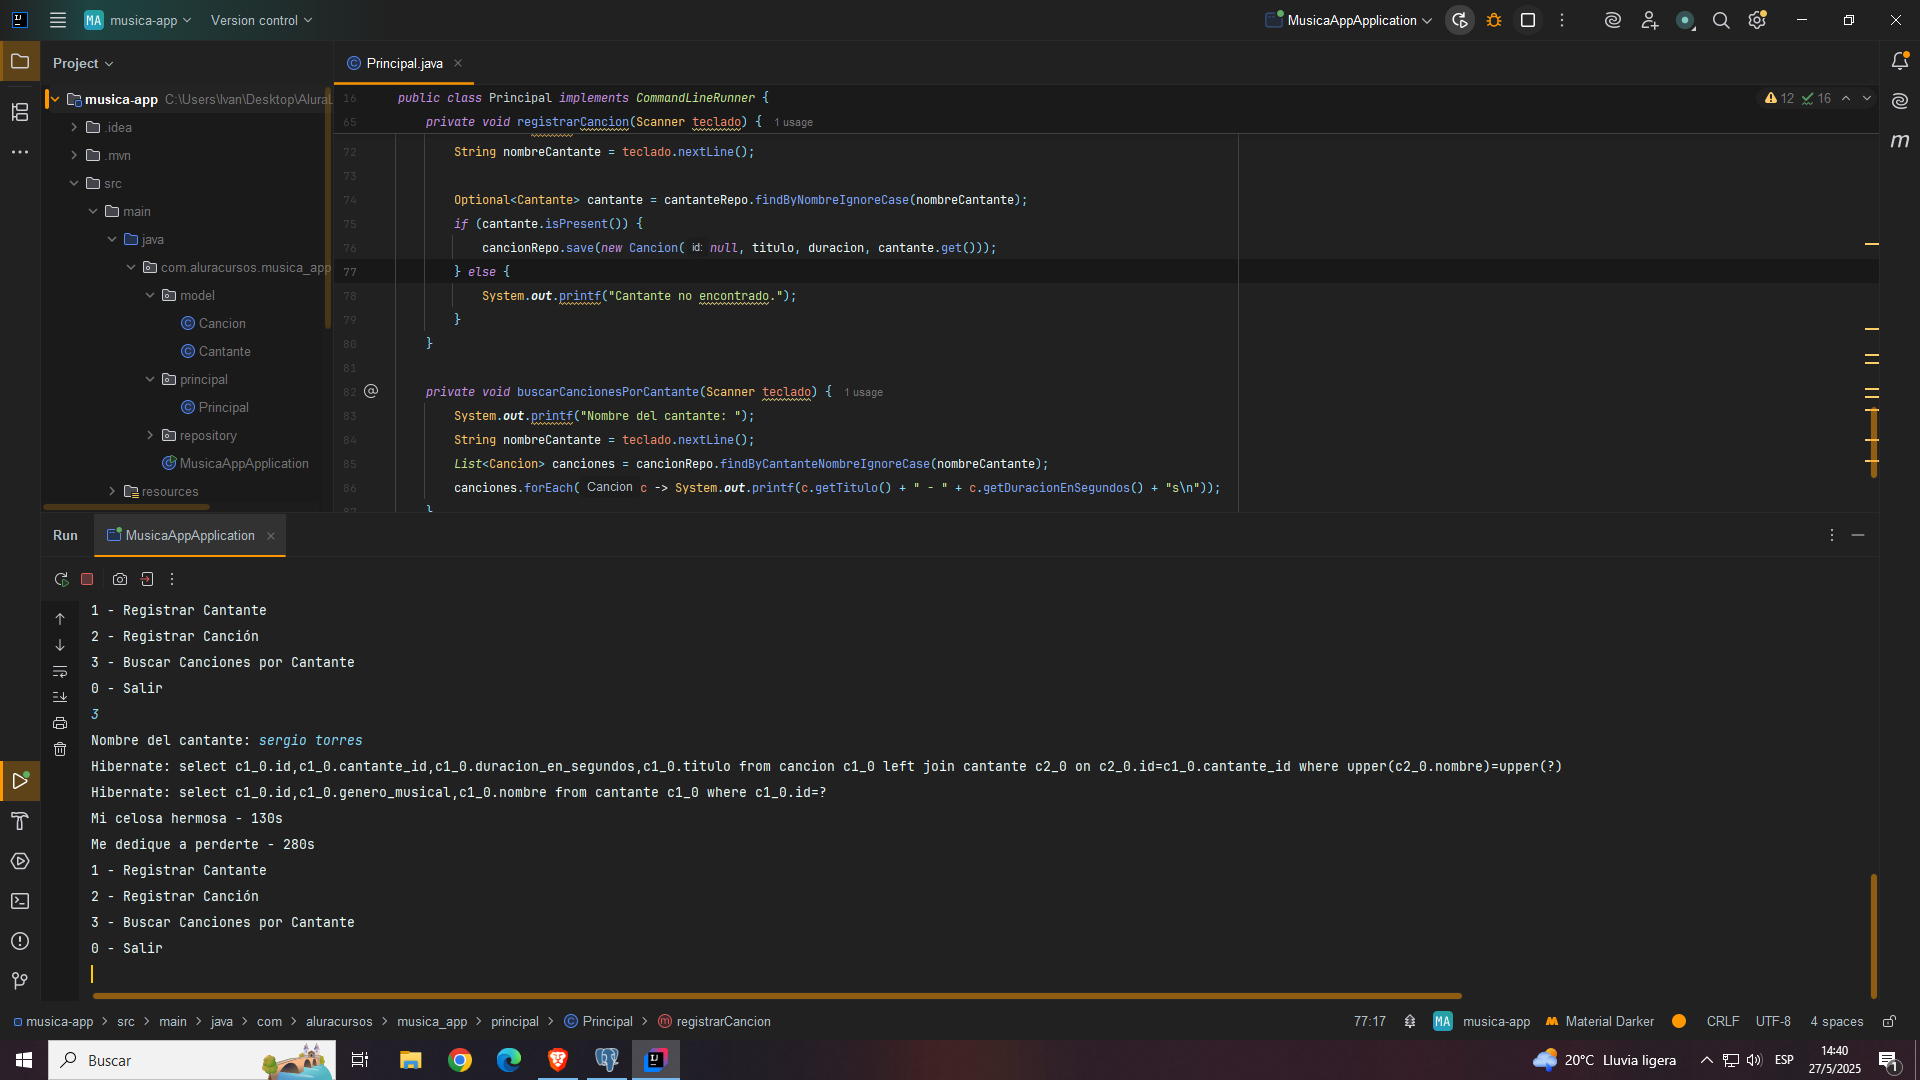Click the Debug bug icon in top toolbar
This screenshot has height=1080, width=1920.
point(1494,20)
